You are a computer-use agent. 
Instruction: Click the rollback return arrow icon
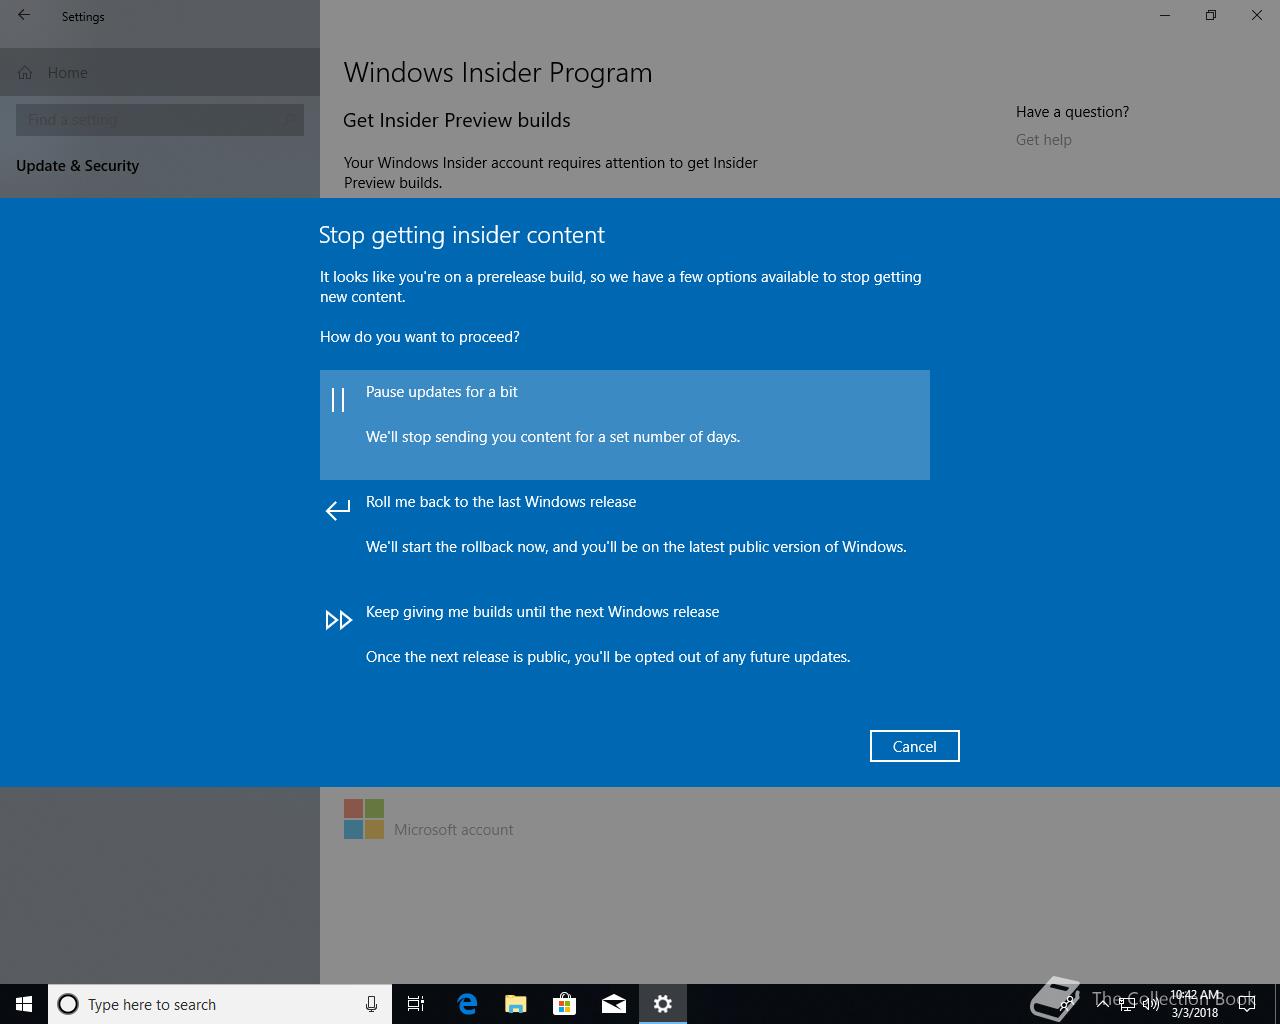click(338, 510)
